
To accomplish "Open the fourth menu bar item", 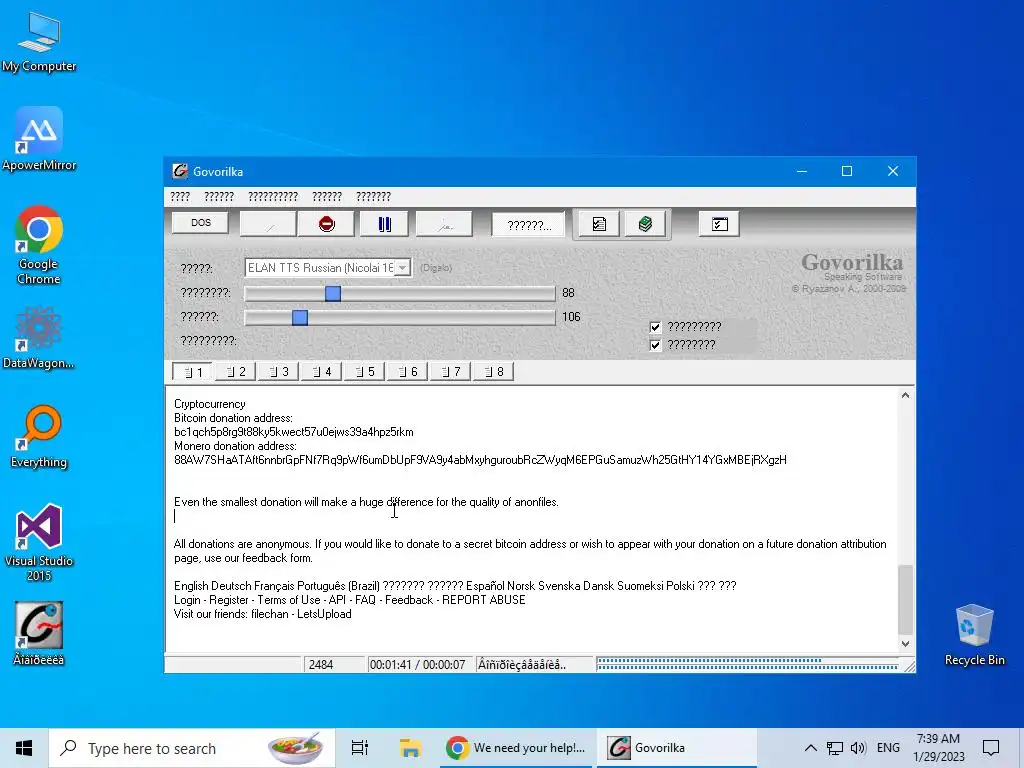I will click(x=327, y=197).
